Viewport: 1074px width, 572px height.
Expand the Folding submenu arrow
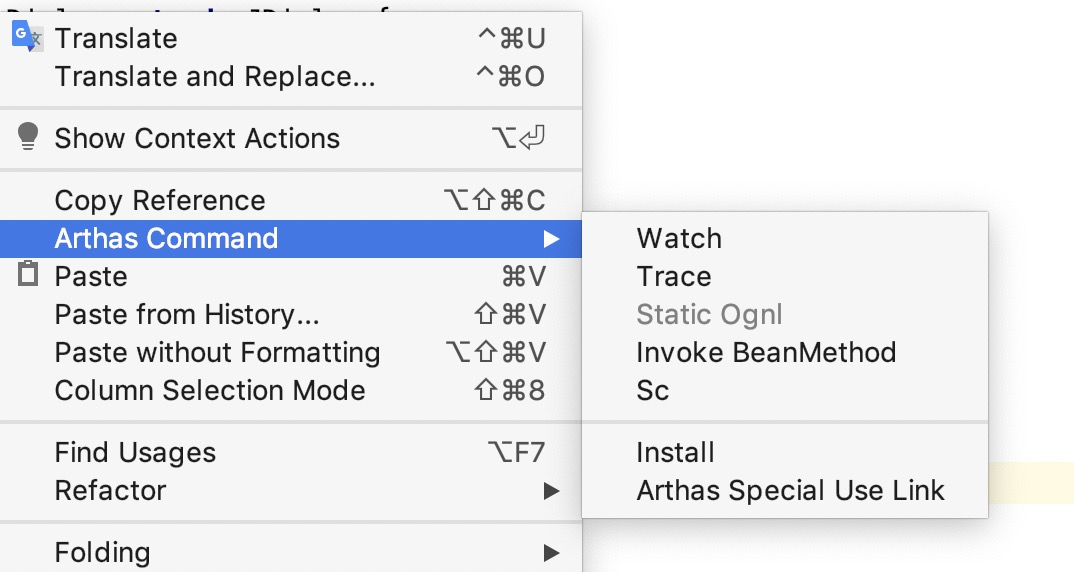pyautogui.click(x=551, y=552)
